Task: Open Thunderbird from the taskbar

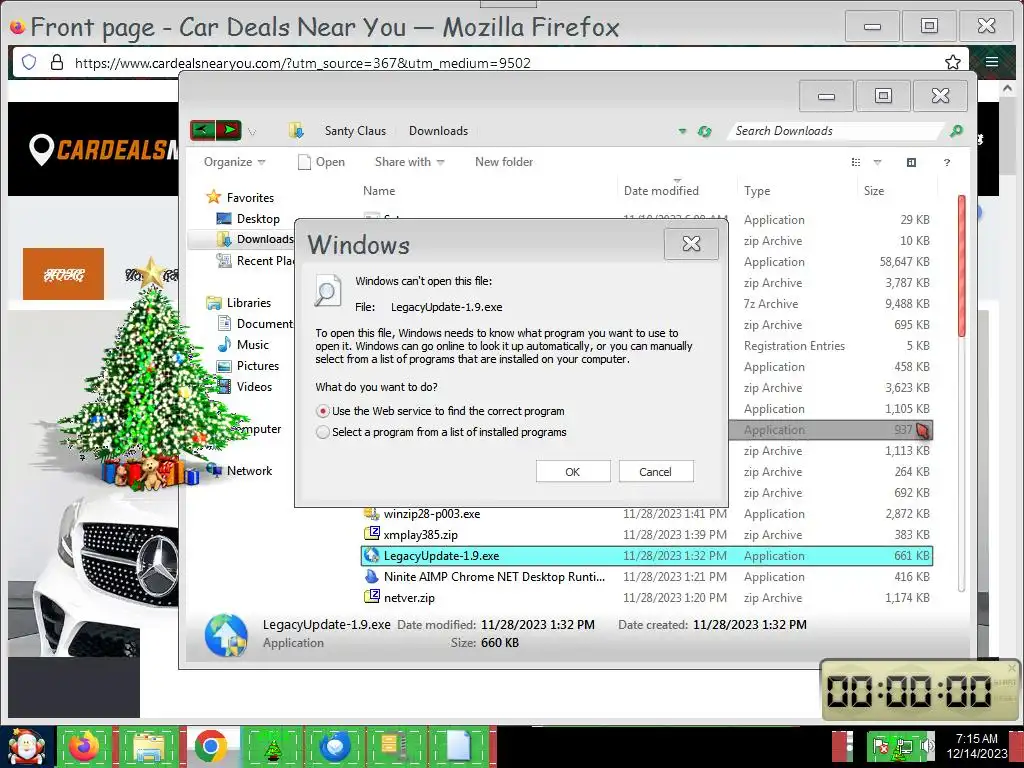Action: [335, 746]
